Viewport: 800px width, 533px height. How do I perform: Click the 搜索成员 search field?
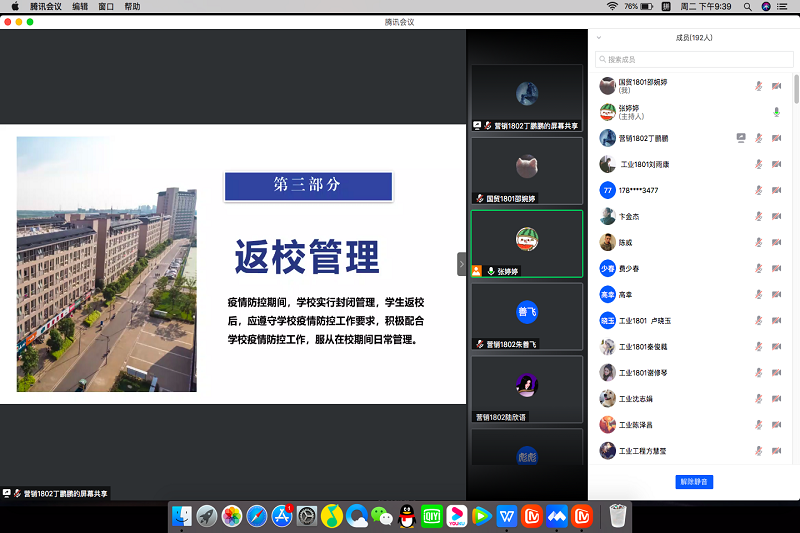click(694, 59)
